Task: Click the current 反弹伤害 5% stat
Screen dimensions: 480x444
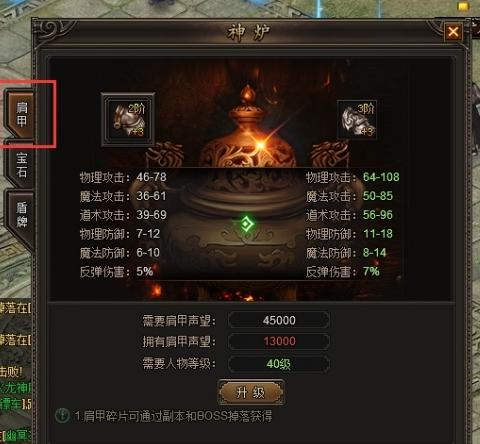Action: pos(116,272)
